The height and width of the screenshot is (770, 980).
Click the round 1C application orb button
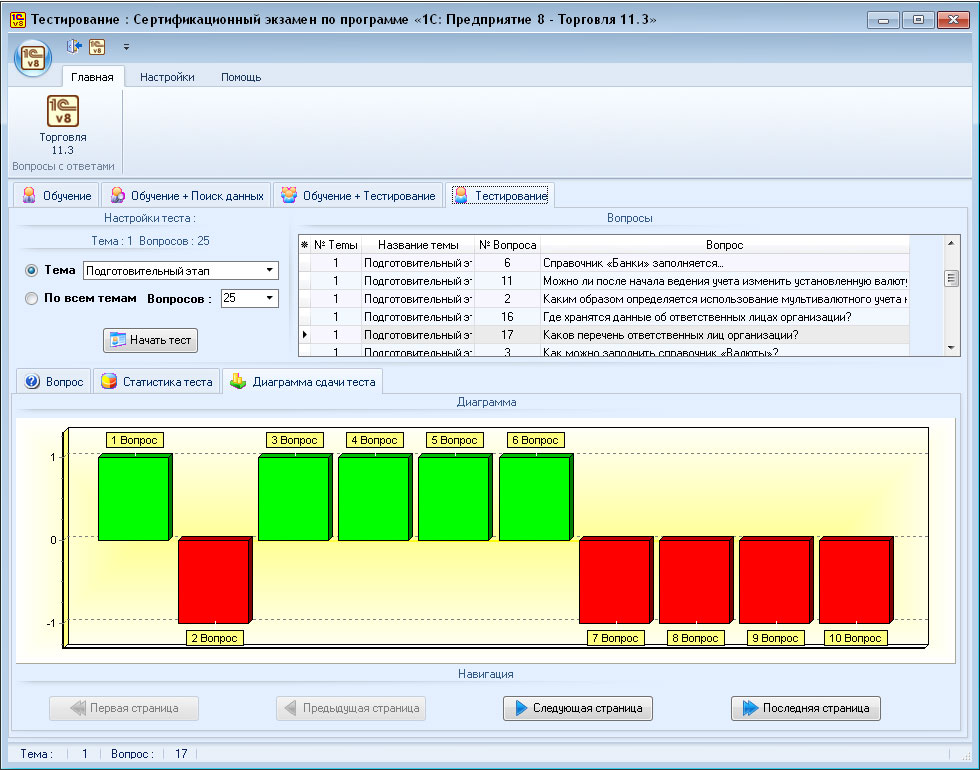click(33, 57)
